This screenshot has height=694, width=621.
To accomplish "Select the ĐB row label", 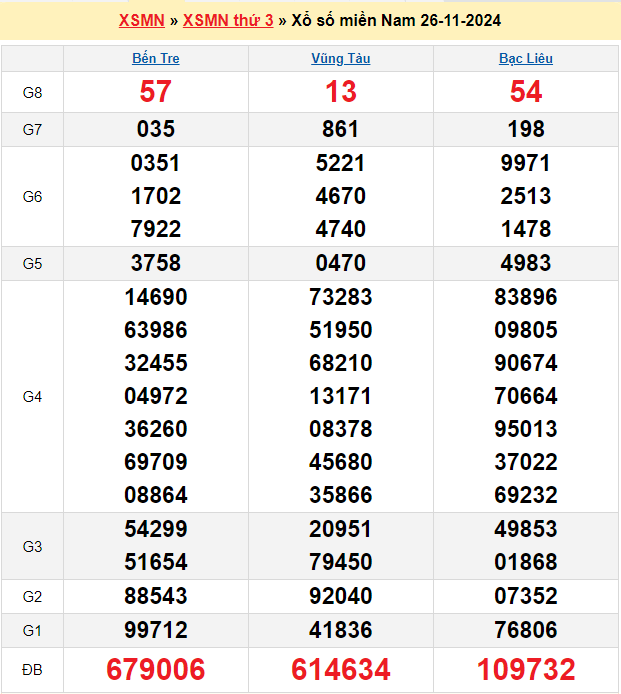I will point(32,669).
